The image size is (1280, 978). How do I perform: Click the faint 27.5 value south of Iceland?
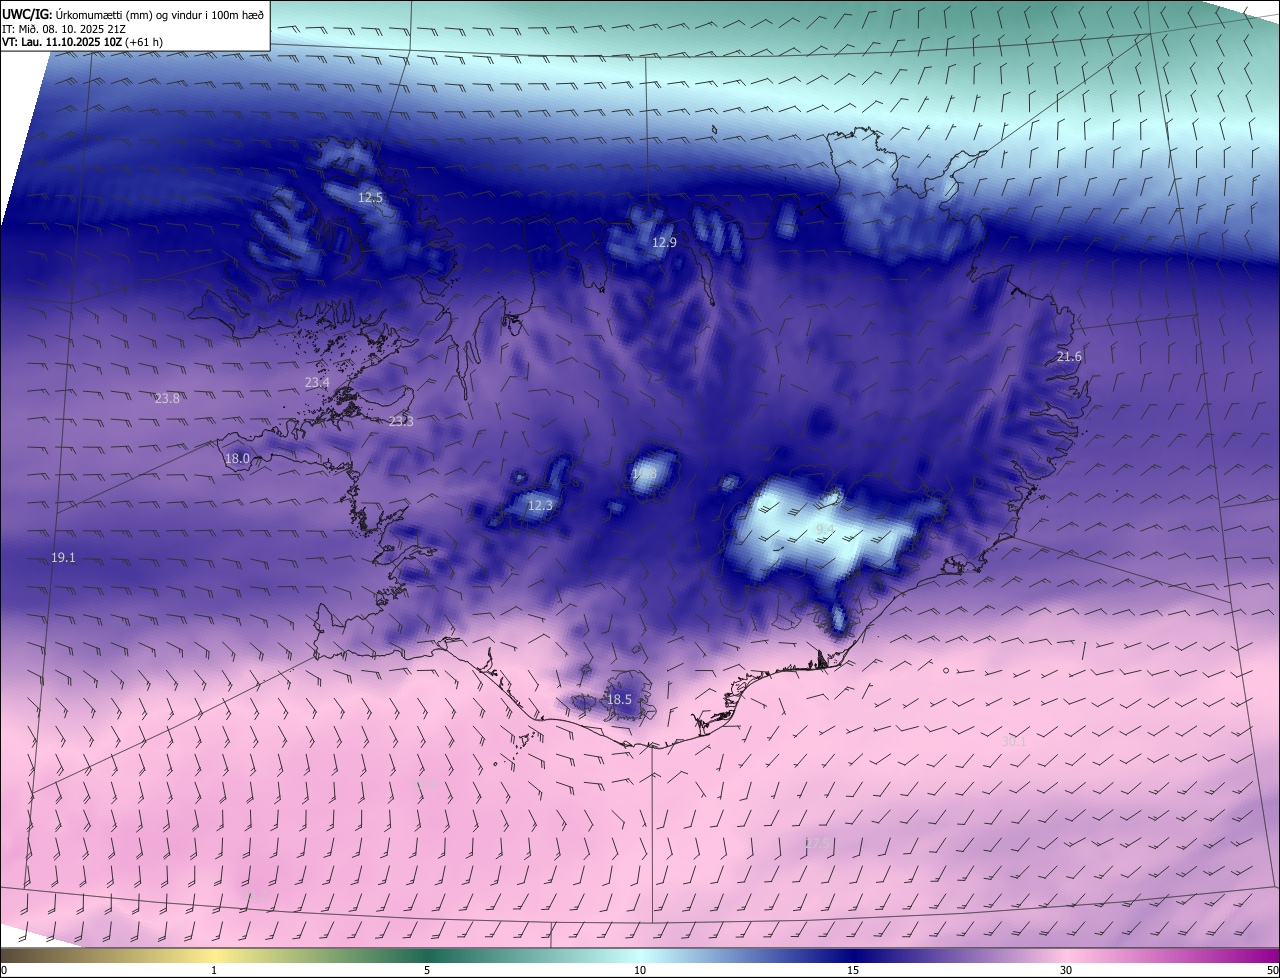pyautogui.click(x=817, y=844)
